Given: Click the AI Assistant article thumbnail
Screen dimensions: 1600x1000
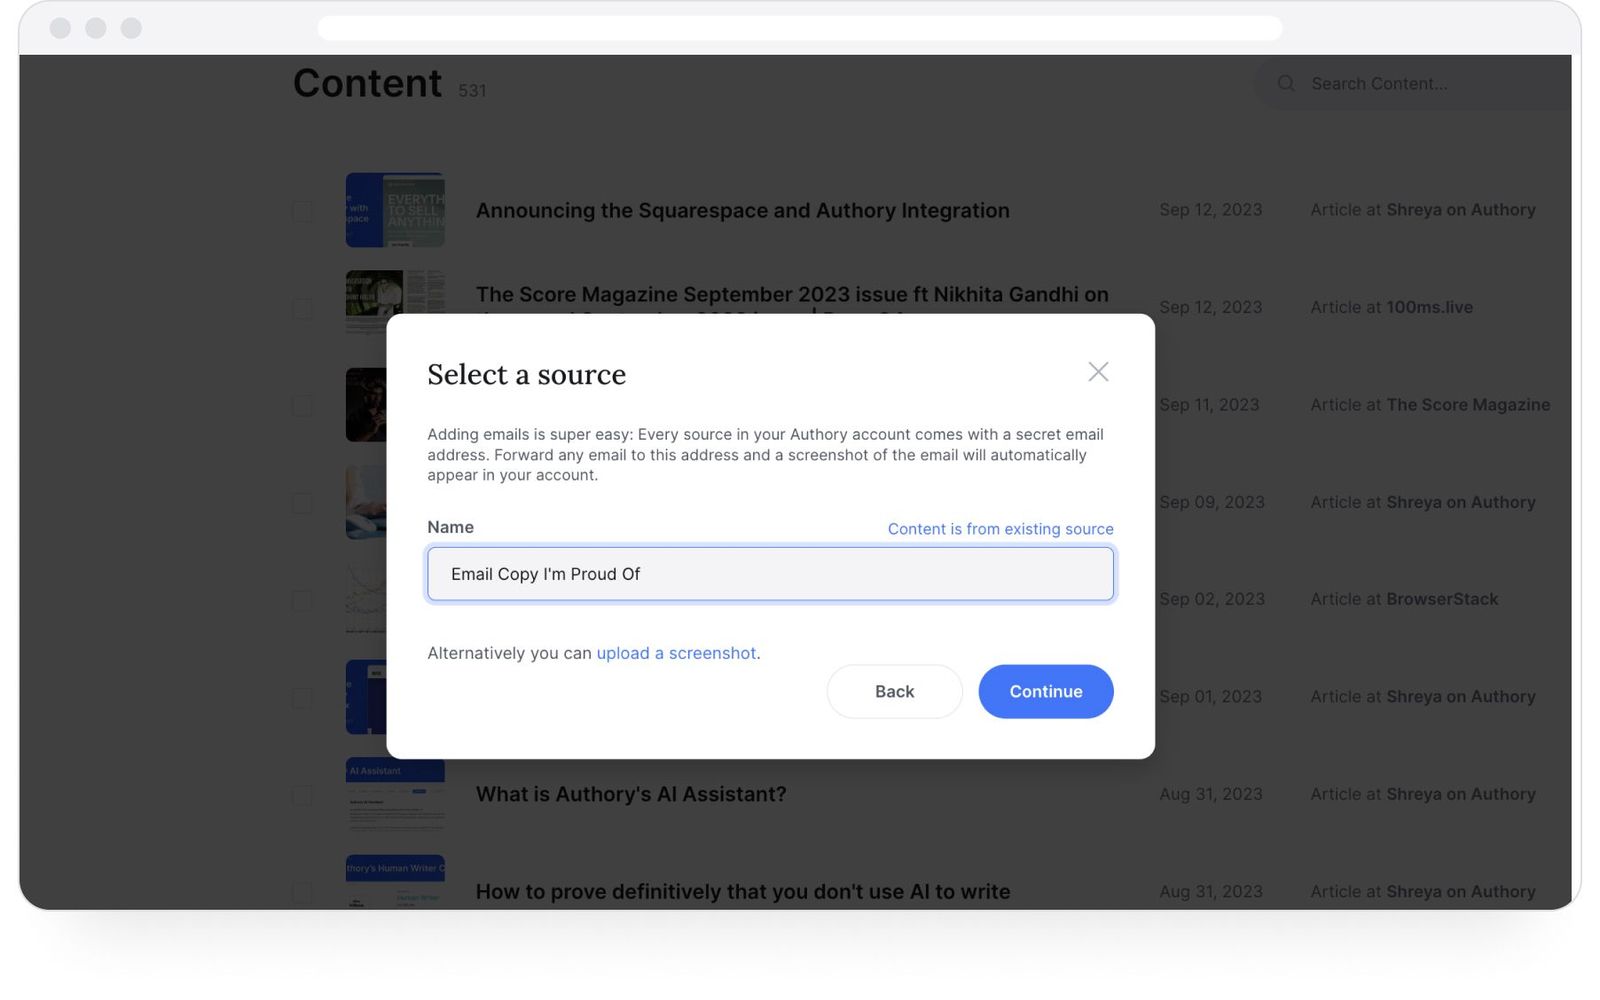Looking at the screenshot, I should [395, 795].
